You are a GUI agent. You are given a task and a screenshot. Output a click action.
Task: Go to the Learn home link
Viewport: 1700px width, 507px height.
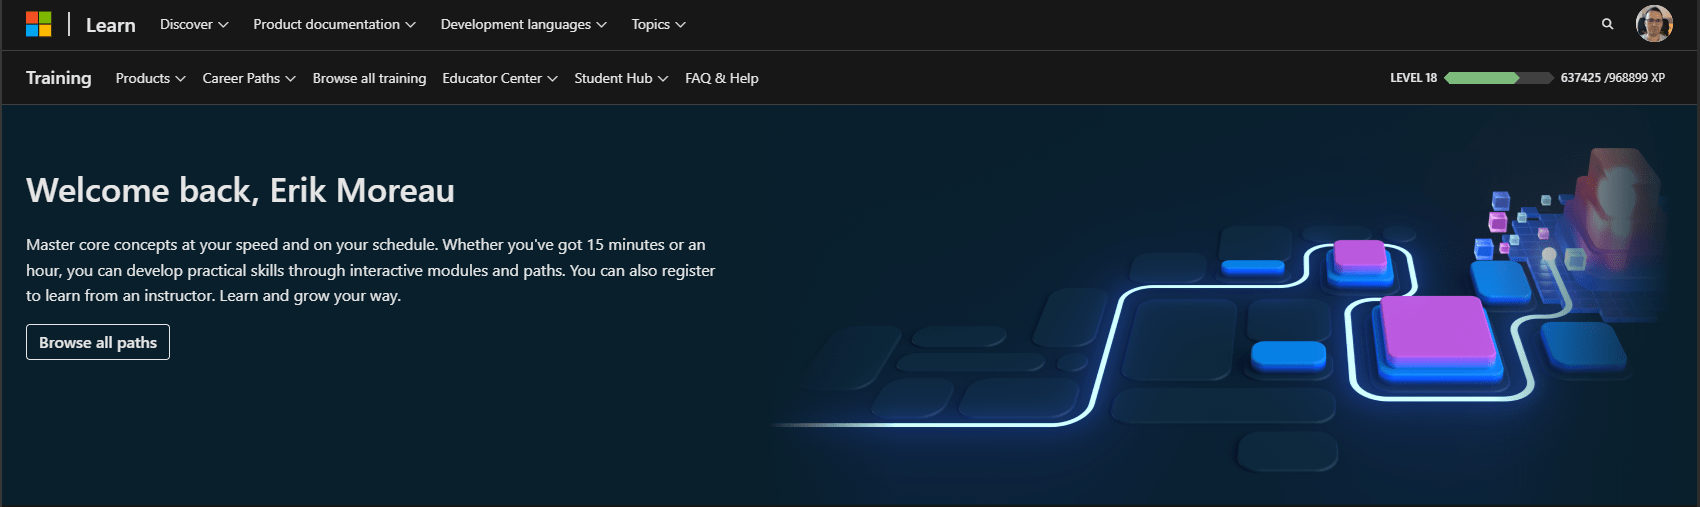click(x=110, y=25)
